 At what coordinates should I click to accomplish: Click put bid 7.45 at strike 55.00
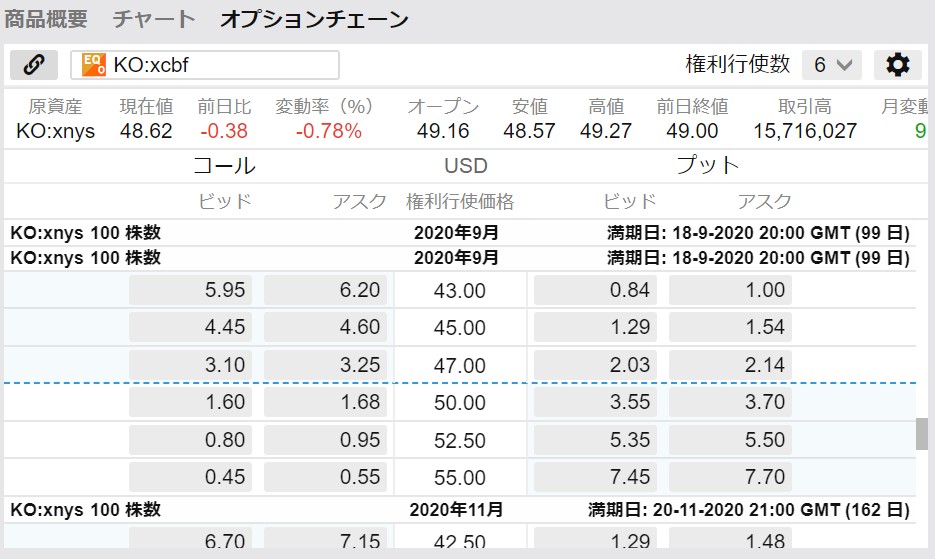click(595, 477)
